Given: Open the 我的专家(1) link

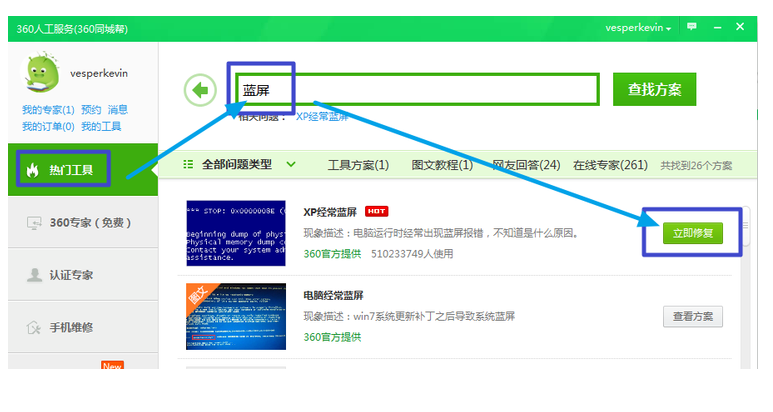Looking at the screenshot, I should coord(48,110).
